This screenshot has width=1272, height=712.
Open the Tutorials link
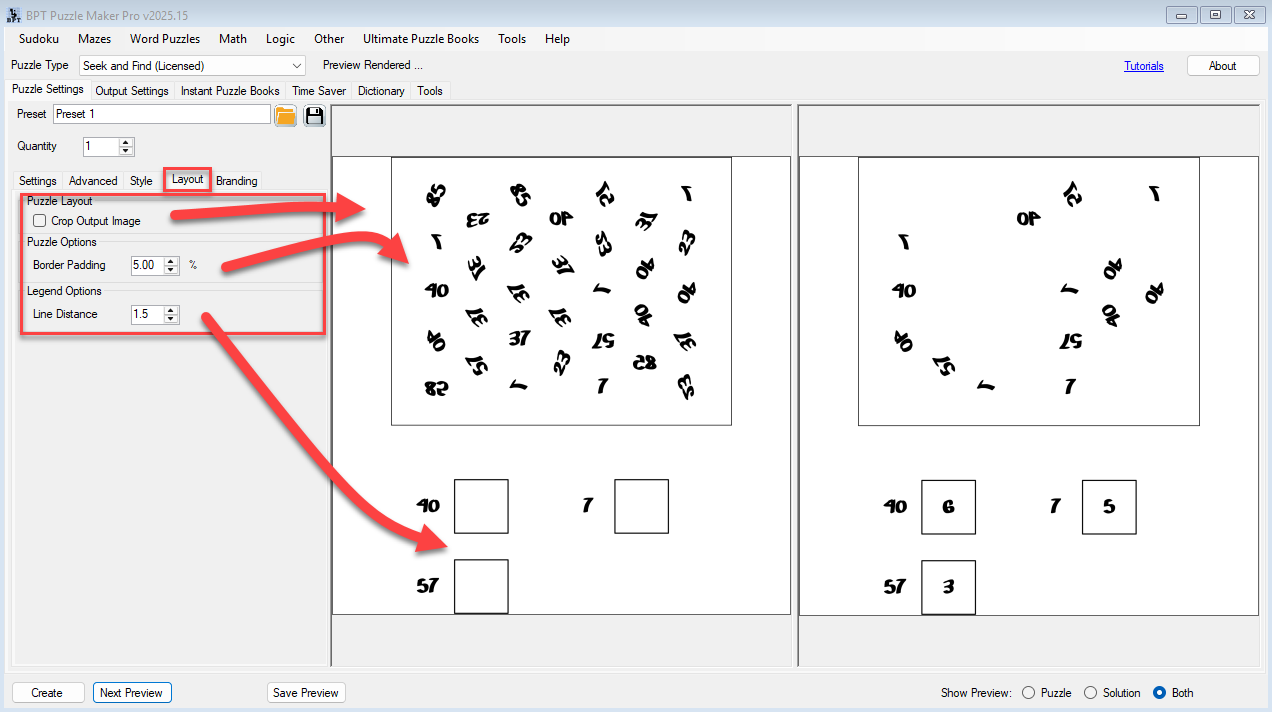click(x=1143, y=66)
